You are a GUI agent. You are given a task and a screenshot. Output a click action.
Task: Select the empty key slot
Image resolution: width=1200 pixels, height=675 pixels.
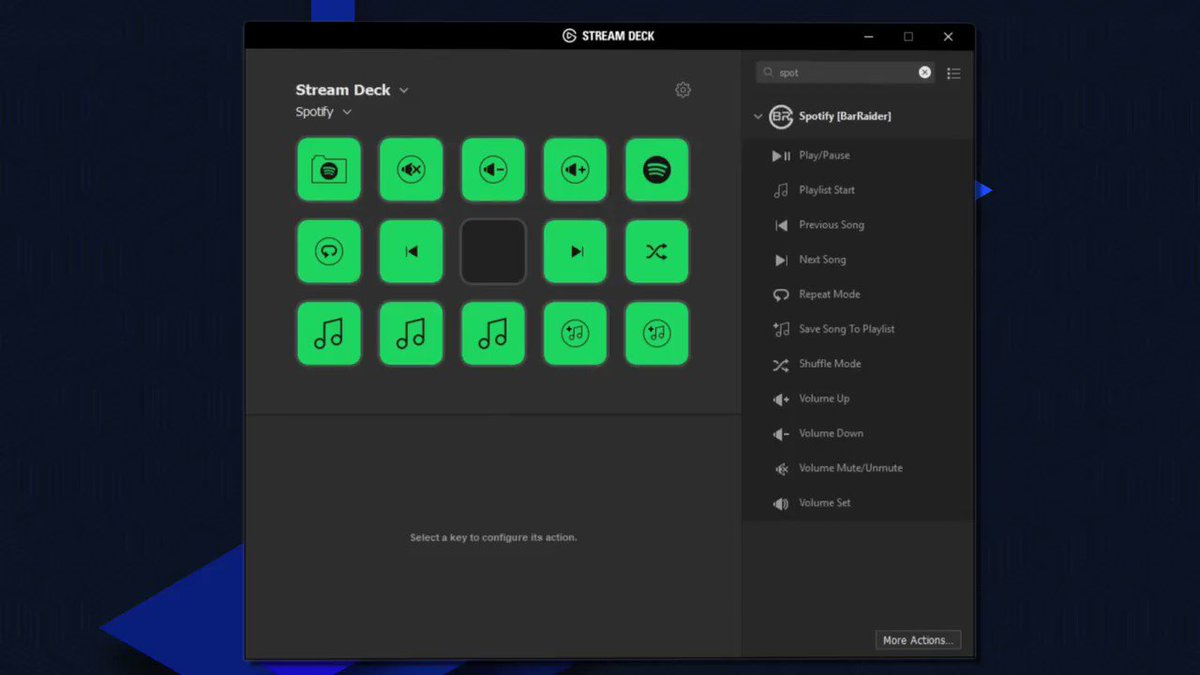(493, 252)
